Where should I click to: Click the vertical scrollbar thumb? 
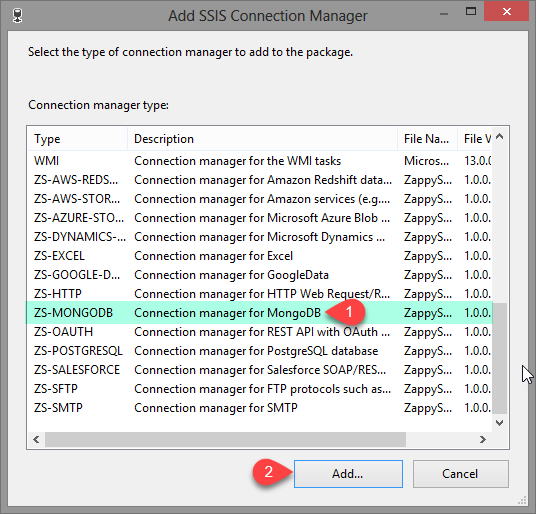tap(499, 358)
